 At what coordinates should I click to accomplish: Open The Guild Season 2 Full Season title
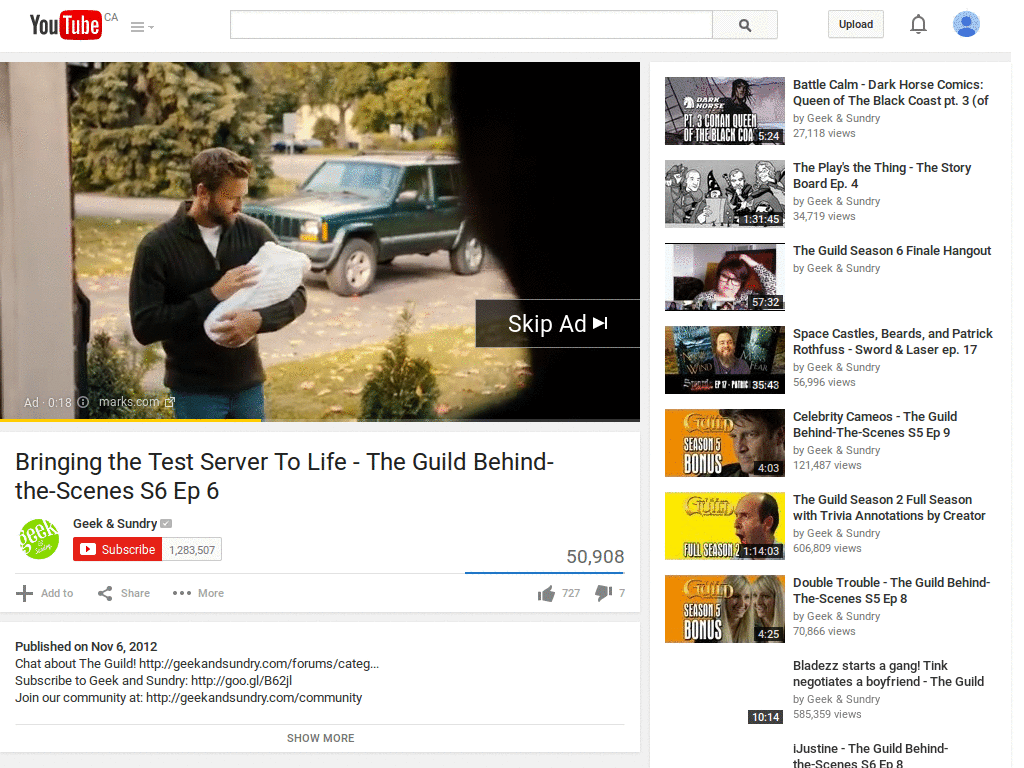coord(889,507)
